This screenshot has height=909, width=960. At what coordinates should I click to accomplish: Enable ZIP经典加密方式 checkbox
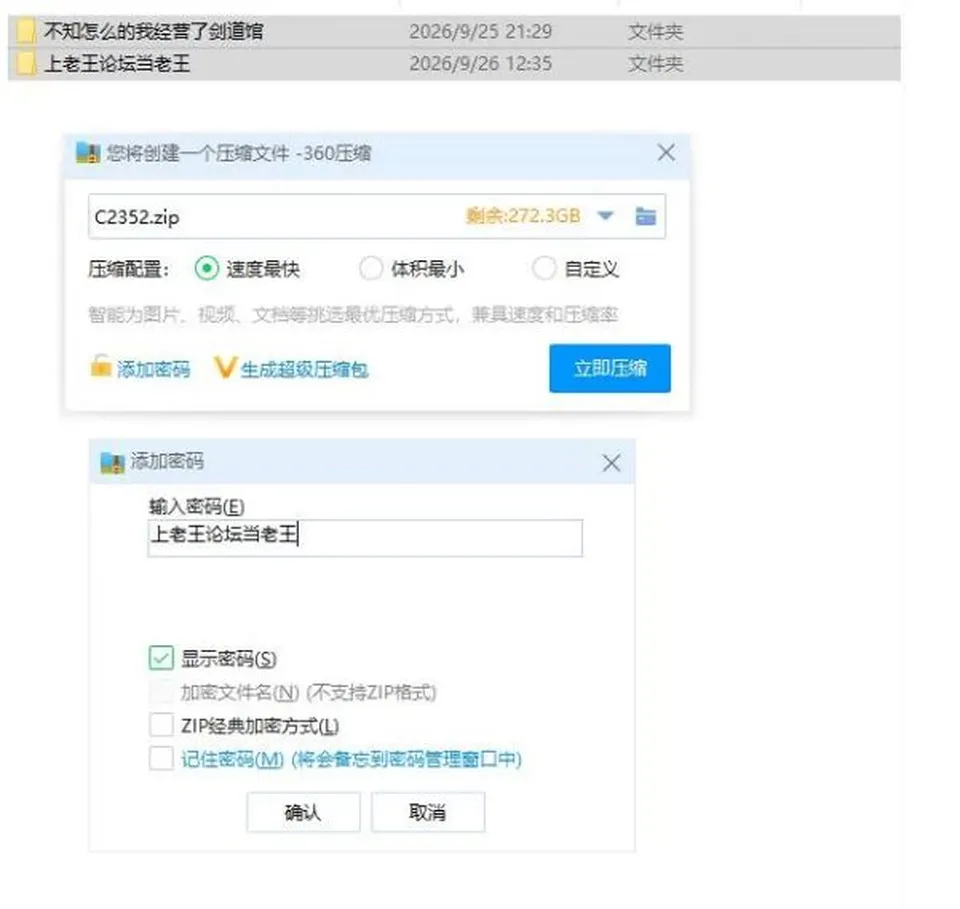161,725
